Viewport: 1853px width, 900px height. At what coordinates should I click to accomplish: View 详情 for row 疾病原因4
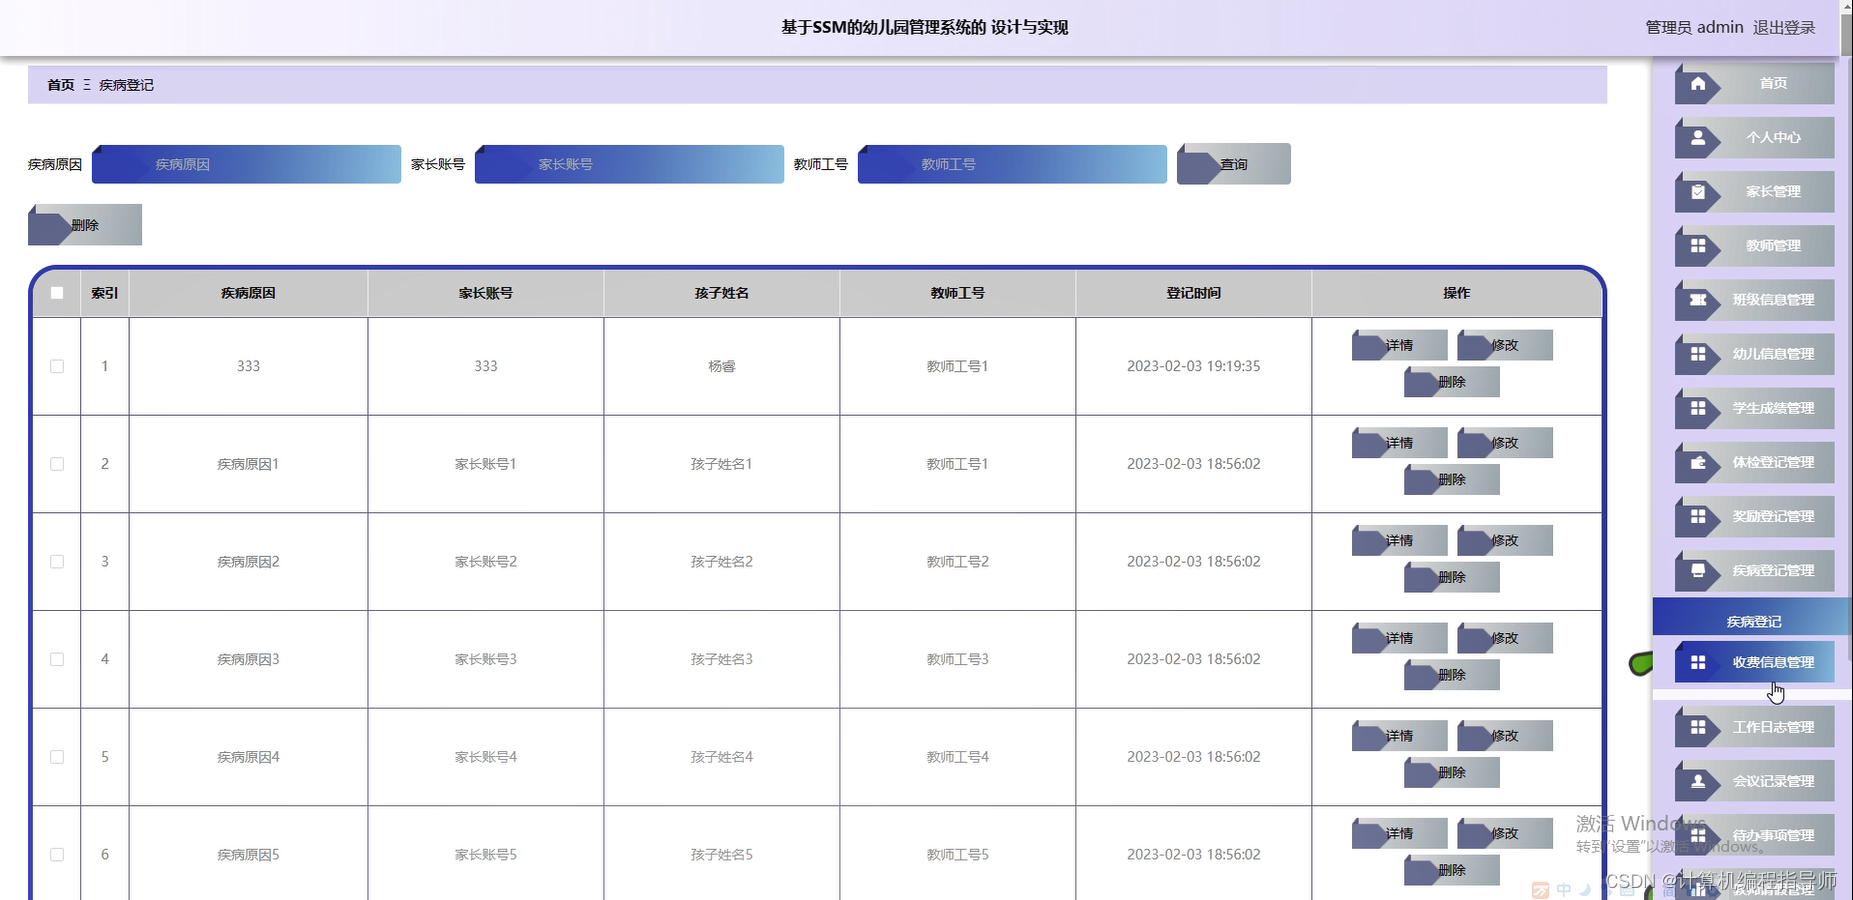point(1399,736)
